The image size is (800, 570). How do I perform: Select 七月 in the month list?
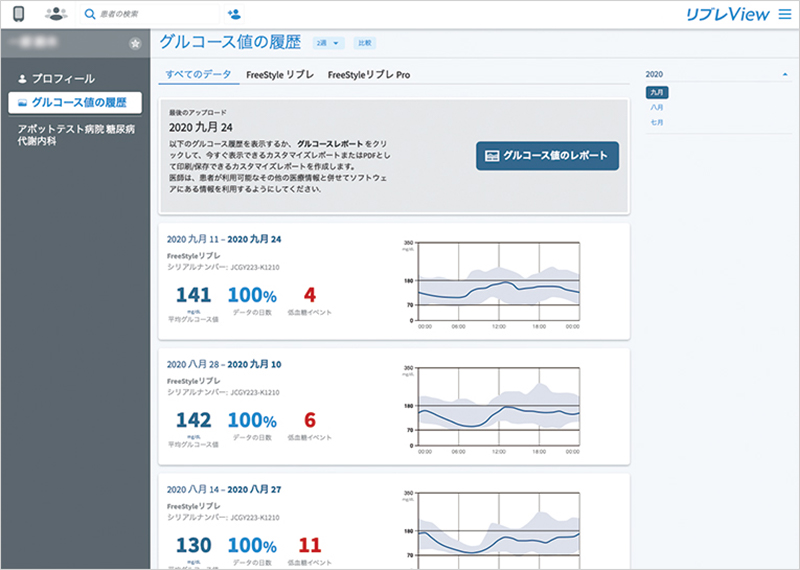(657, 122)
